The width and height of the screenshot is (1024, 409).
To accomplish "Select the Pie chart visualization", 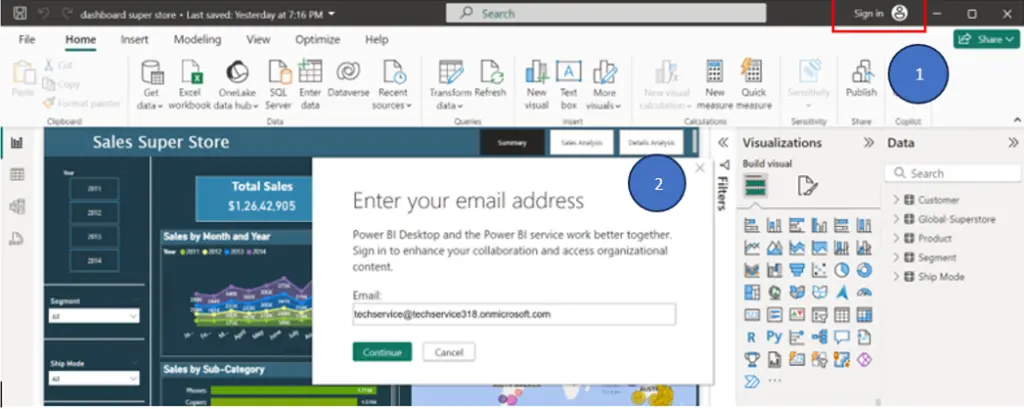I will (841, 270).
